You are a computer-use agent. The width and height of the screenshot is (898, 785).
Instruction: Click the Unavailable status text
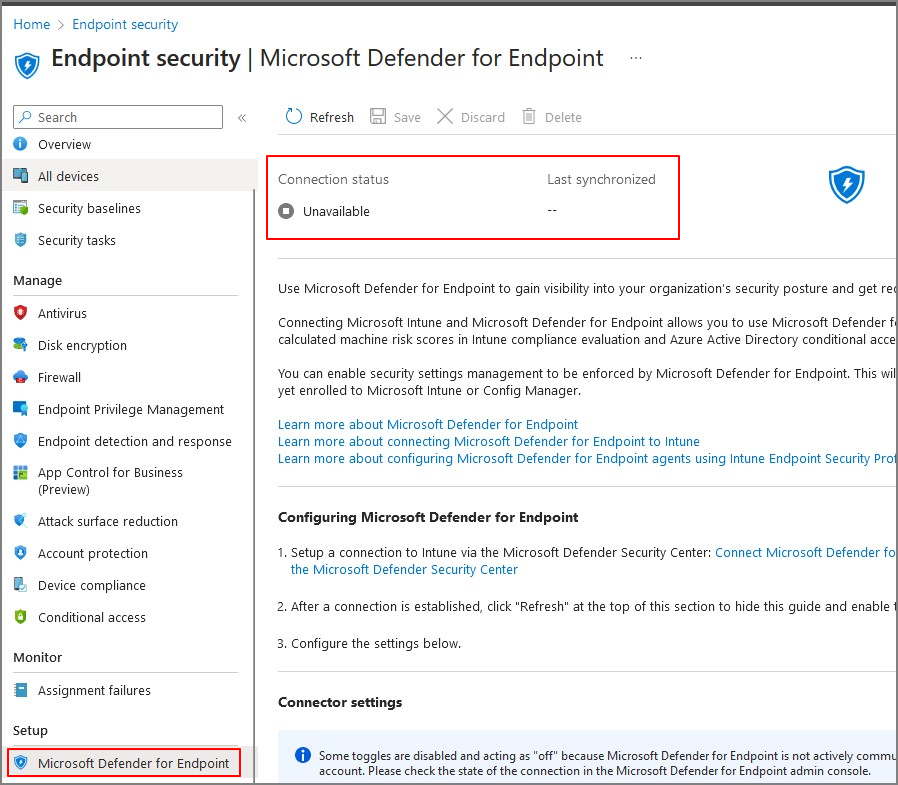336,211
